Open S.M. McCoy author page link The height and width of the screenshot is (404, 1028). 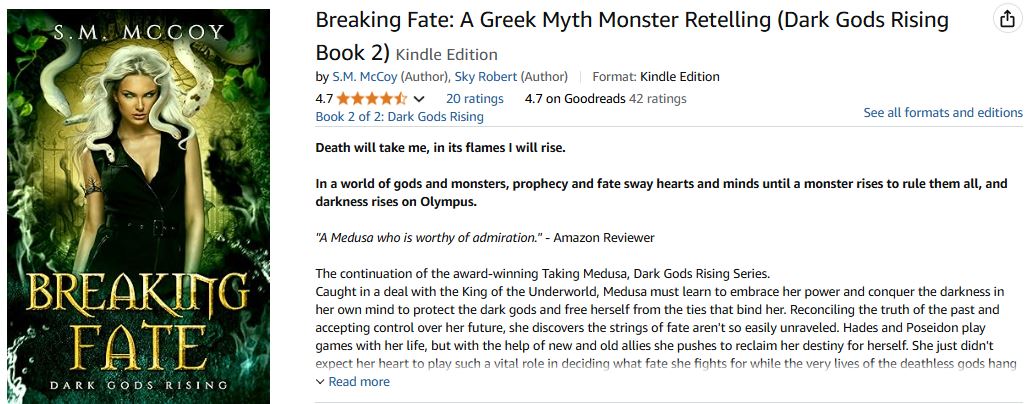click(365, 77)
